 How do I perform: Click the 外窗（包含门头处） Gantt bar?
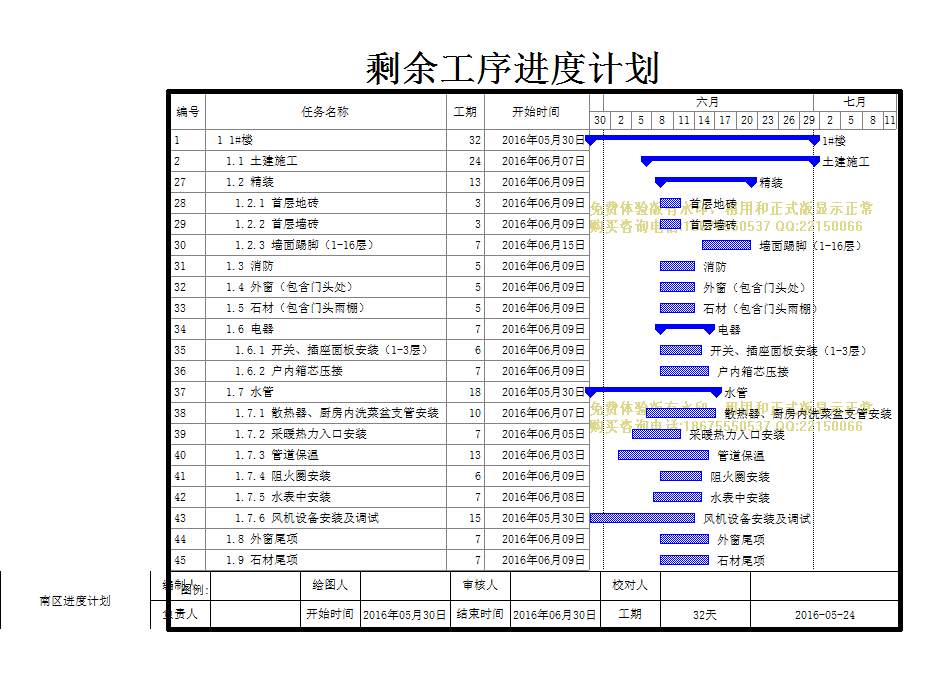coord(677,287)
